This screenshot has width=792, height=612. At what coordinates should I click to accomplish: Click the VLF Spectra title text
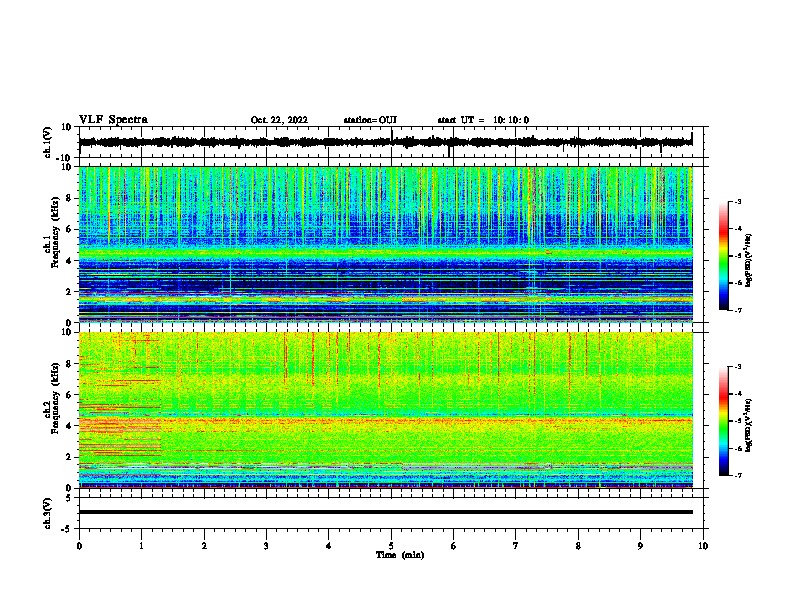(x=113, y=120)
